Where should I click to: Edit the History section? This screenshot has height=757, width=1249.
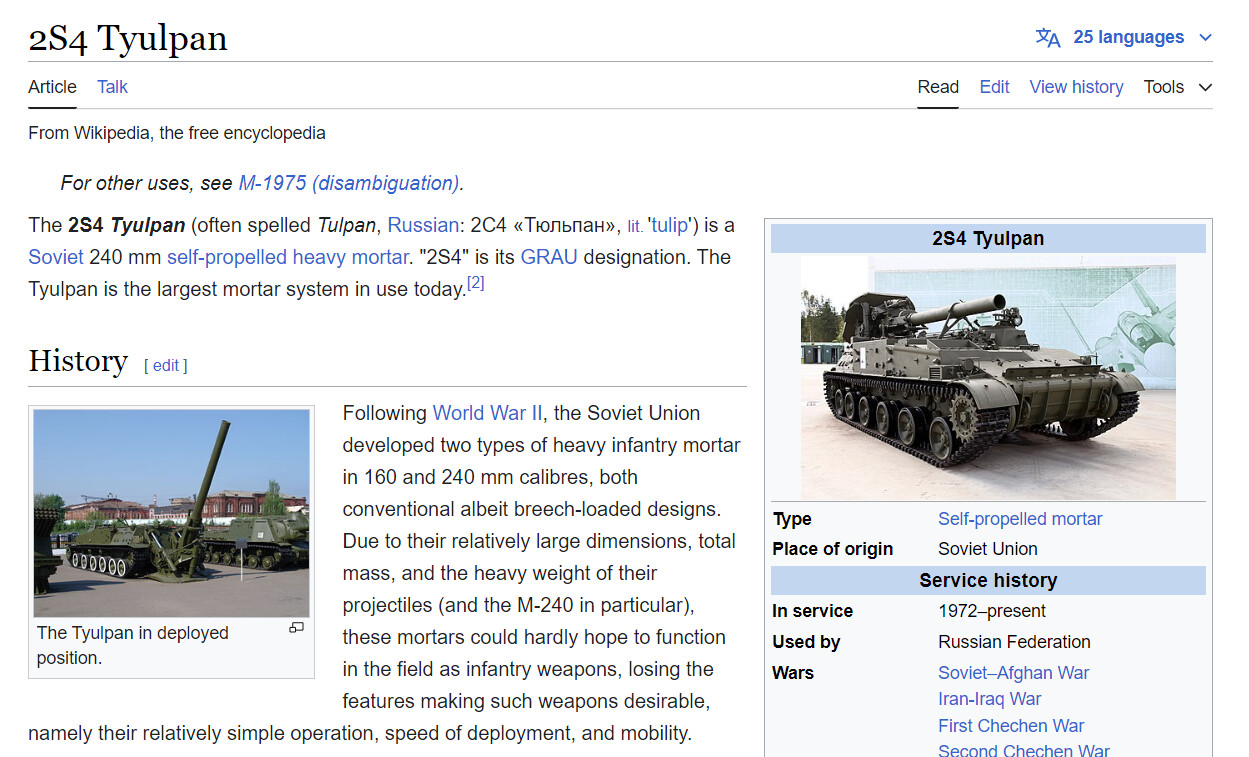tap(166, 365)
